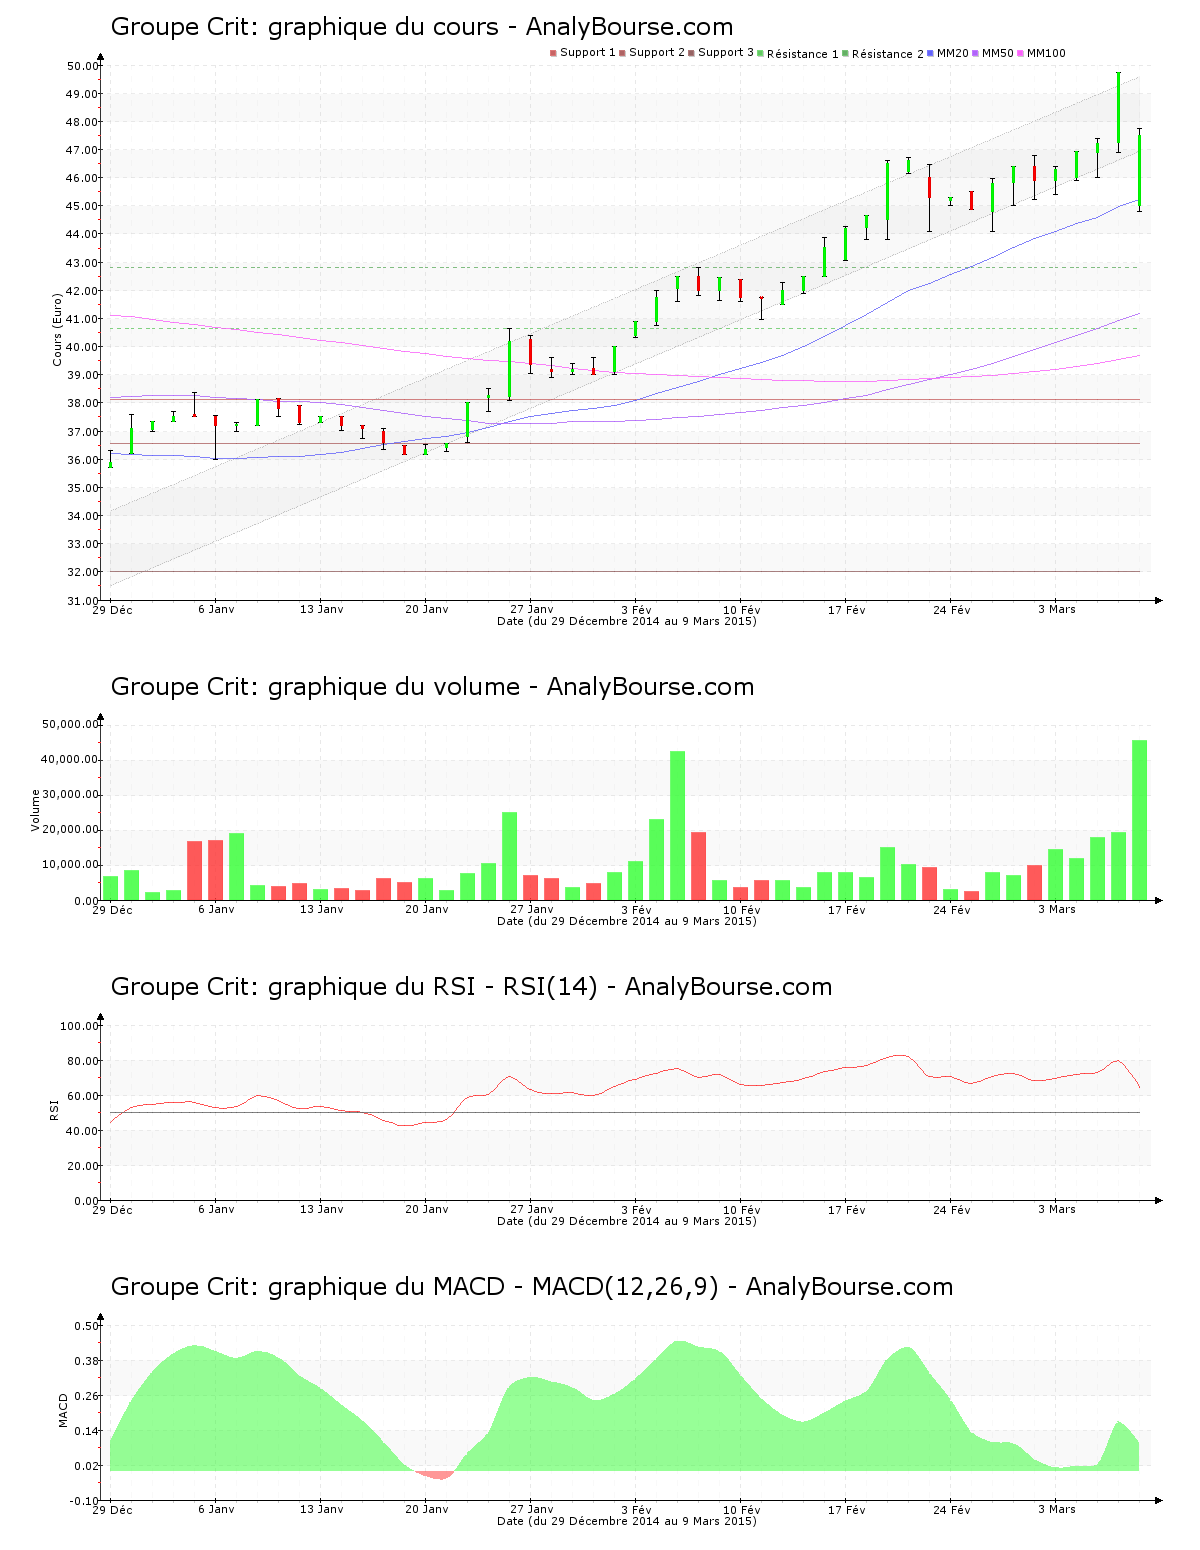Image resolution: width=1200 pixels, height=1550 pixels.
Task: Click the 40.00 price axis value
Action: click(82, 347)
